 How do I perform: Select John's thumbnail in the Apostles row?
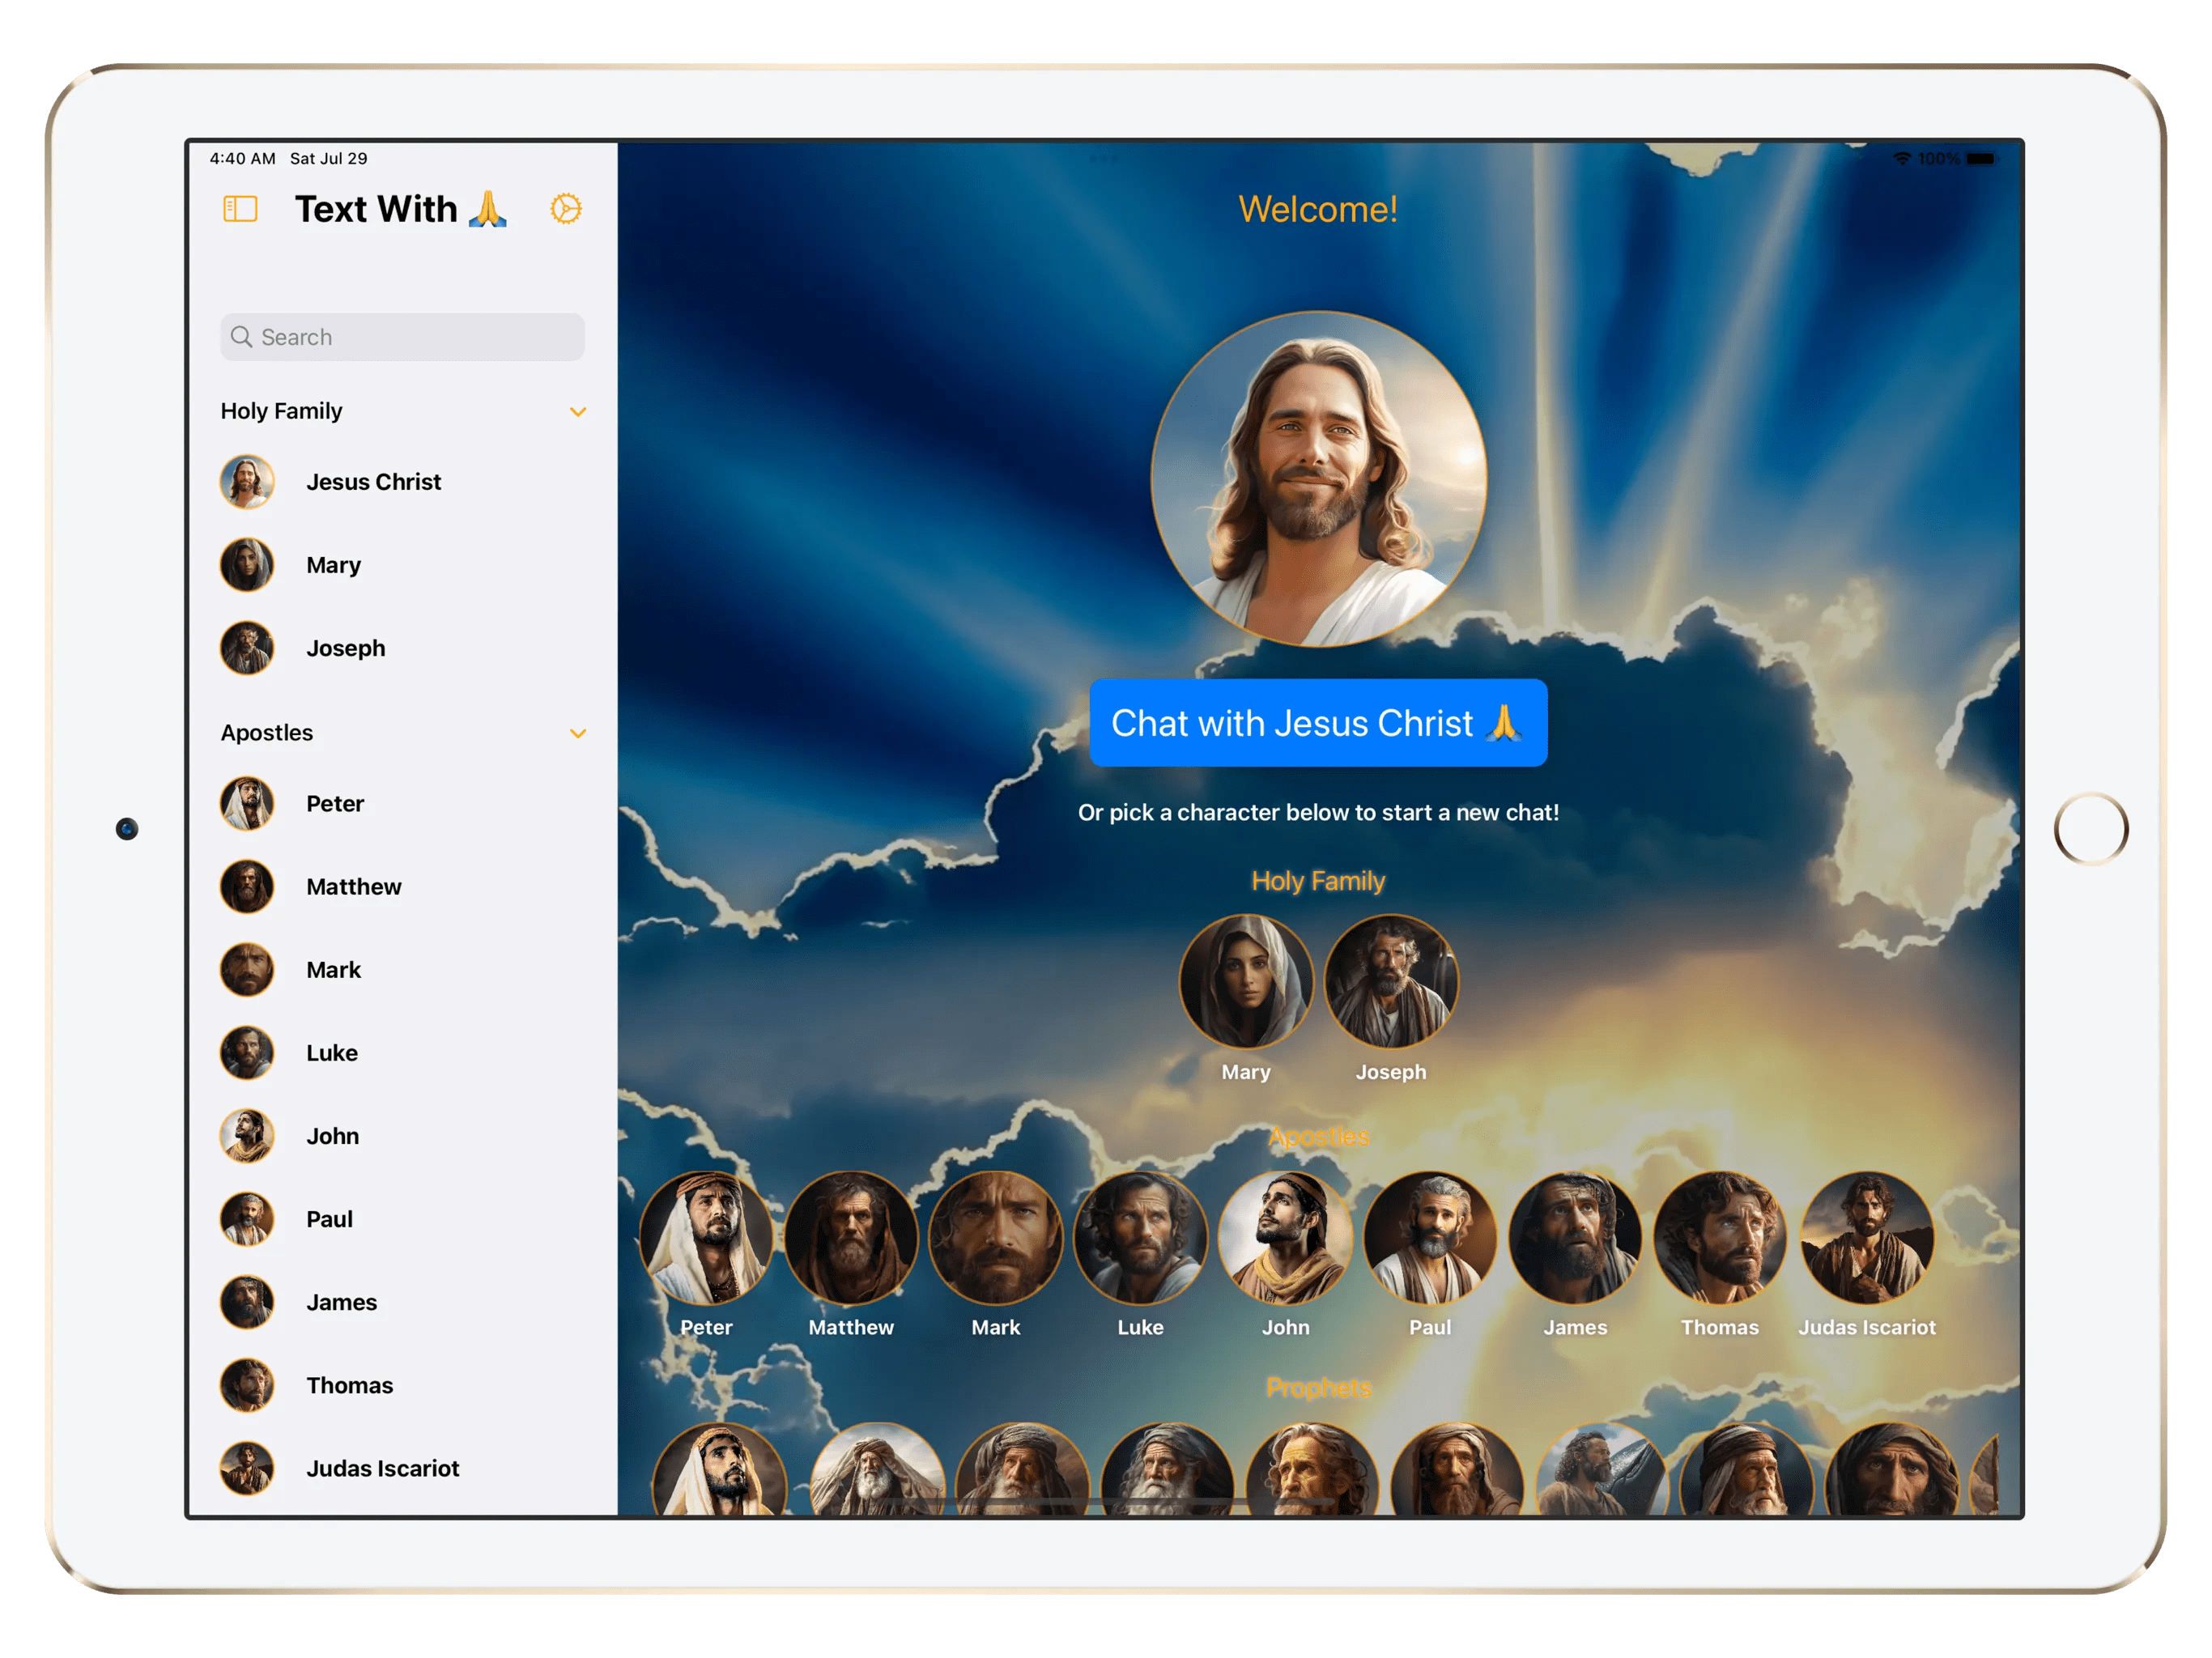point(1286,1237)
